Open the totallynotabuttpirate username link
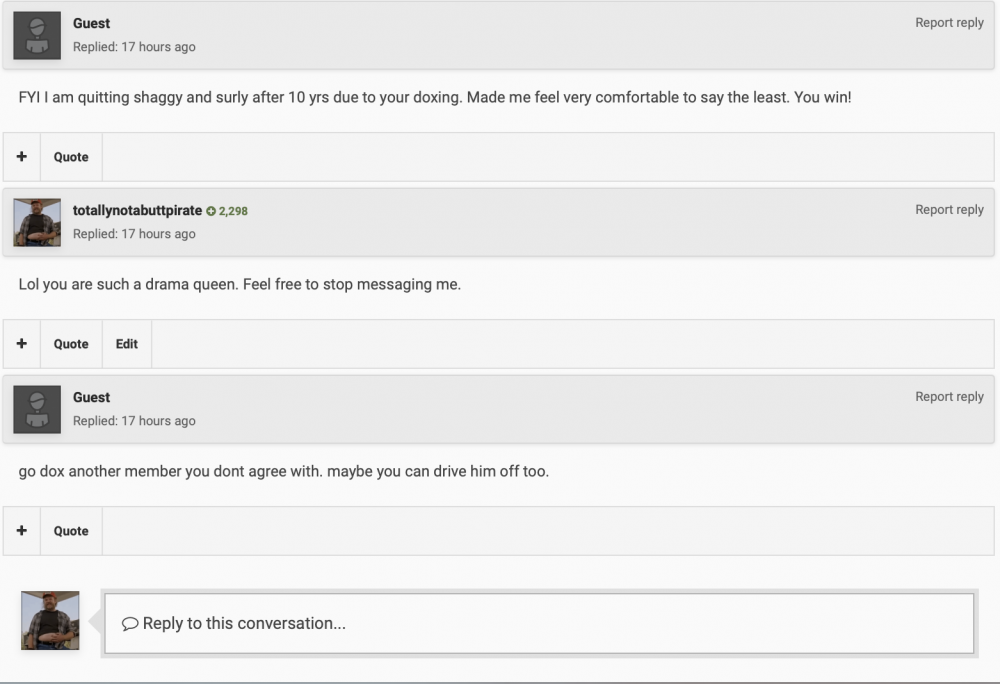The height and width of the screenshot is (684, 1000). tap(137, 210)
